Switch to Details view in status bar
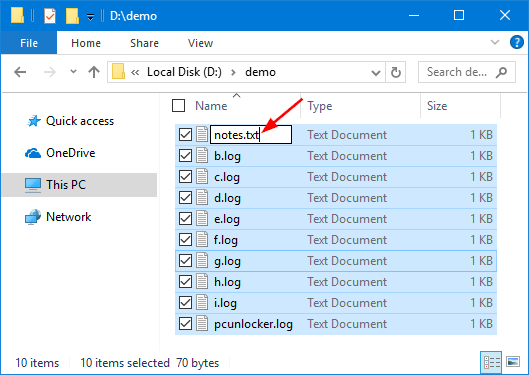The width and height of the screenshot is (529, 375). (x=491, y=363)
